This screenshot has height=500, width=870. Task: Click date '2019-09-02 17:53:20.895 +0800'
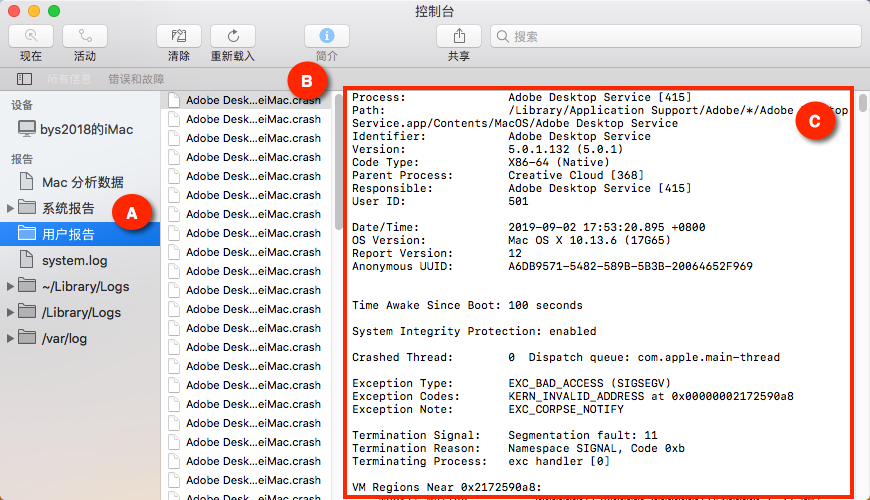[606, 228]
